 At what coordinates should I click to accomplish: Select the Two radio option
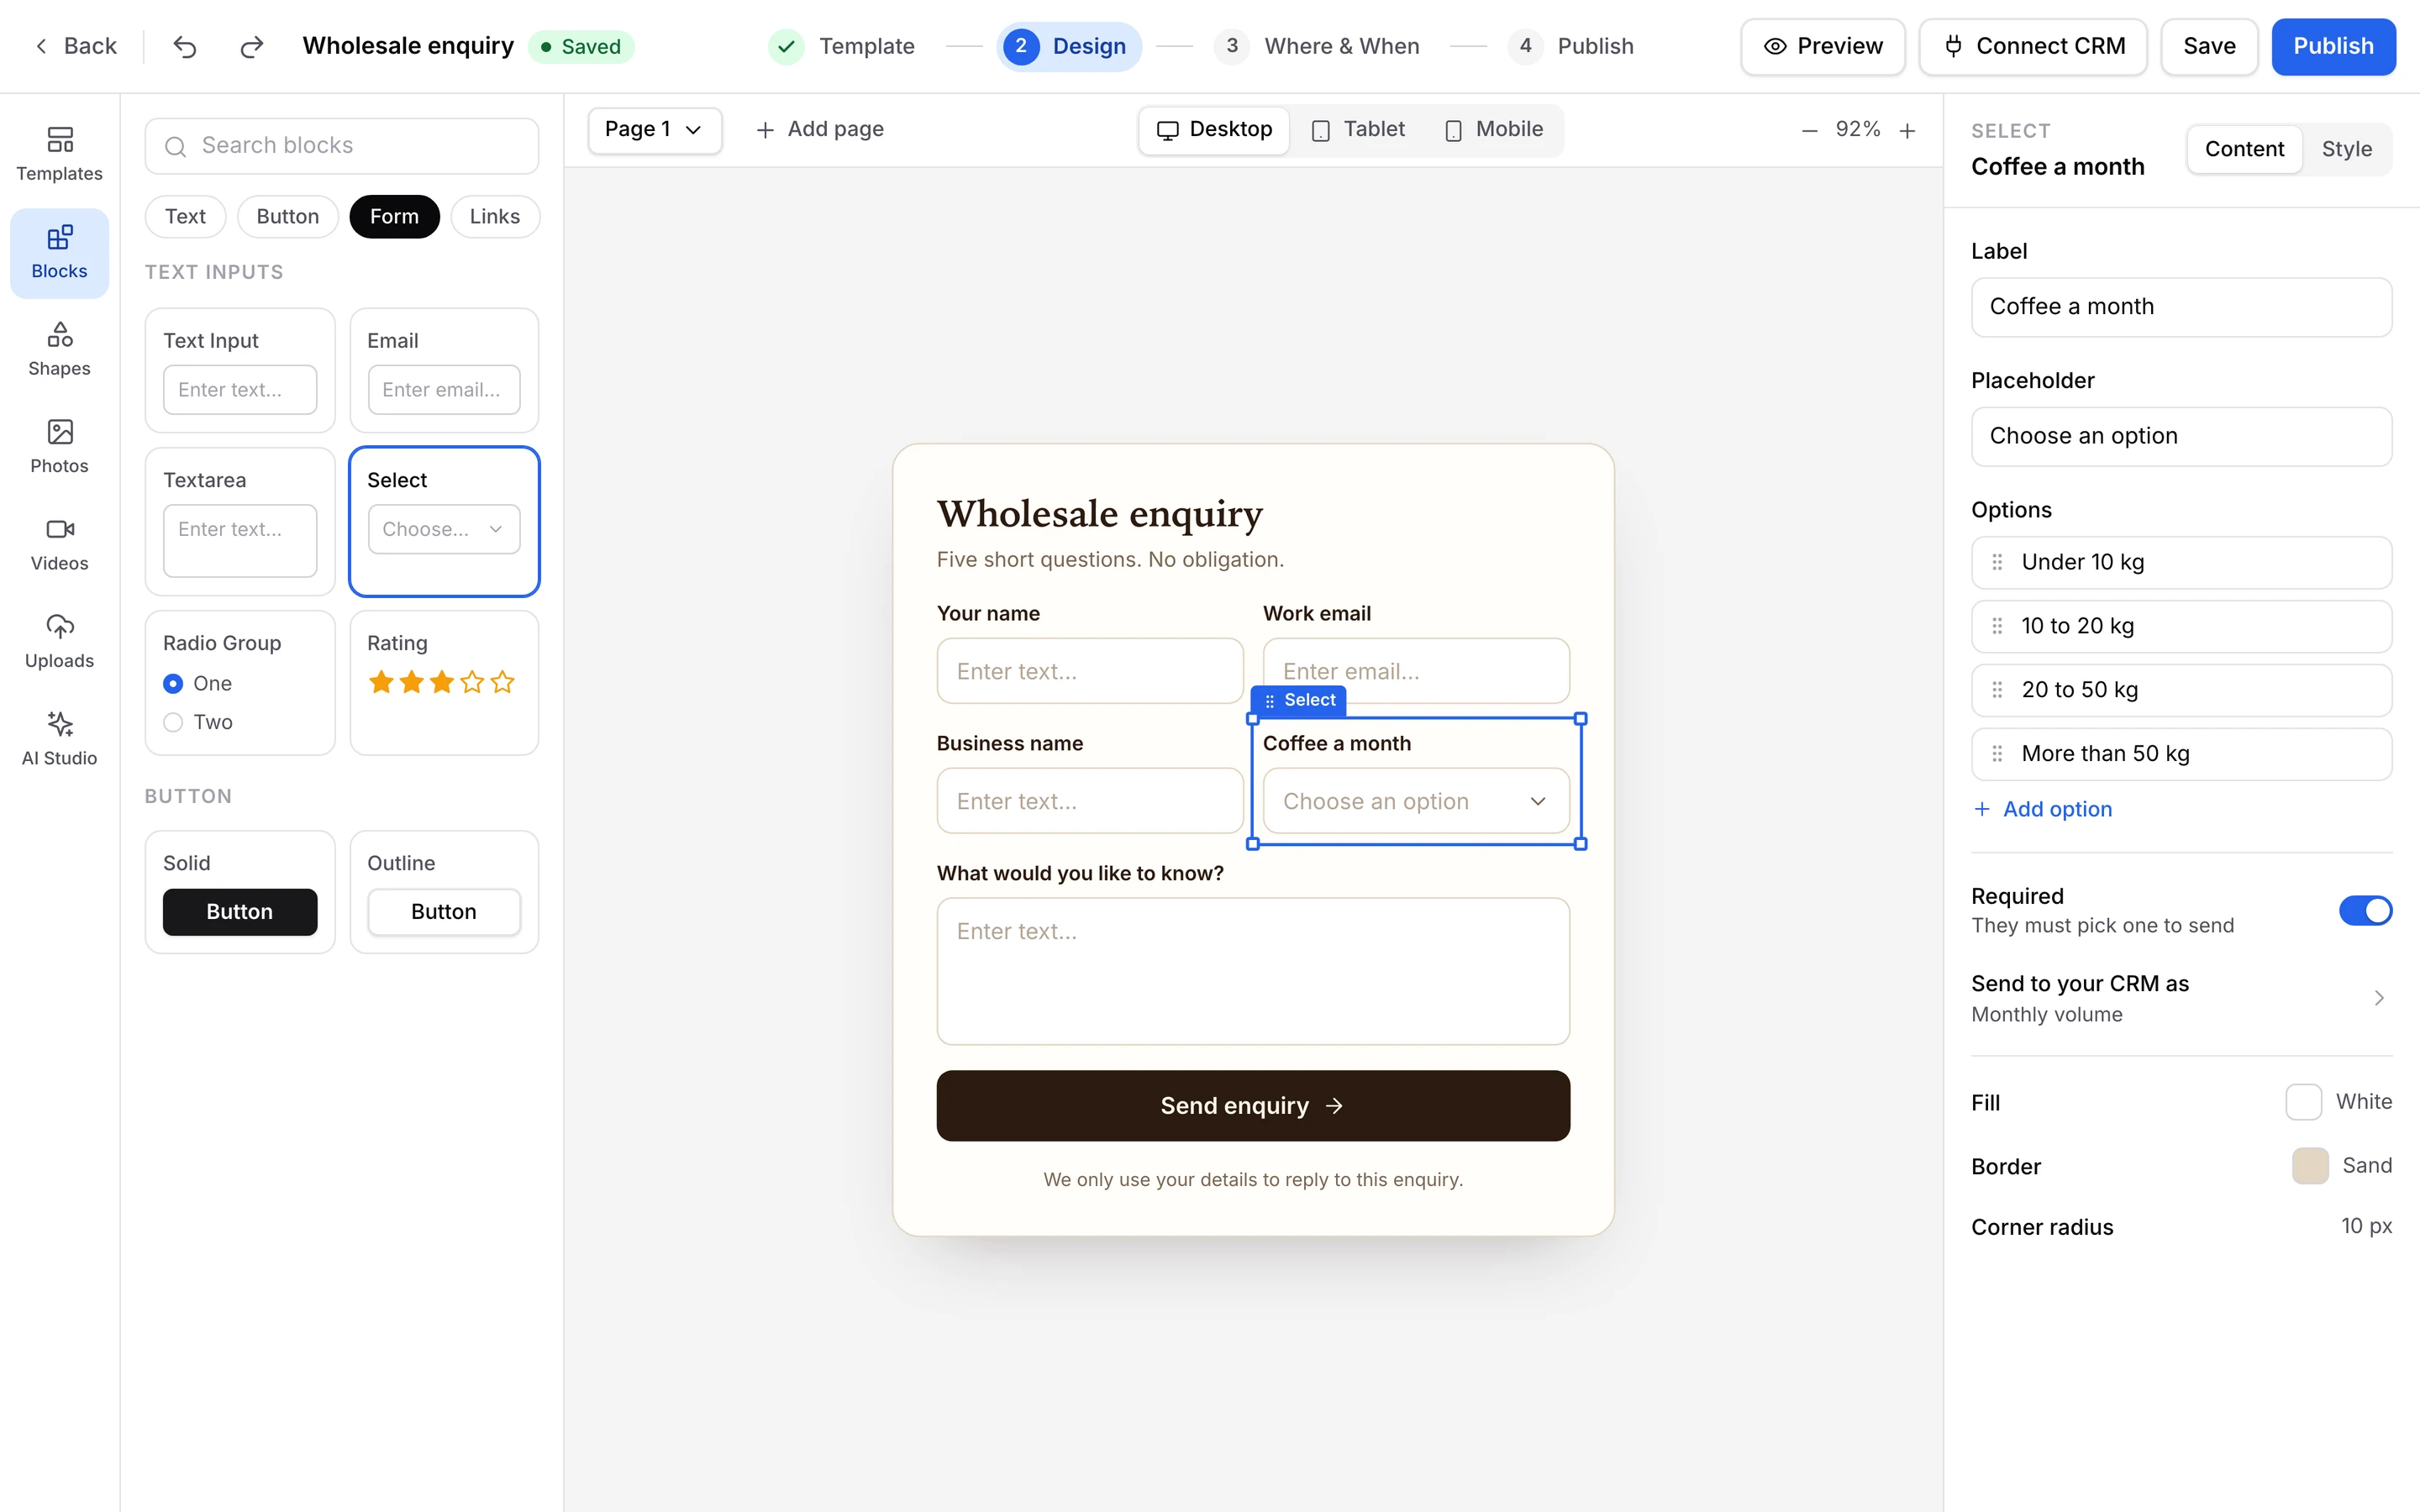tap(173, 722)
